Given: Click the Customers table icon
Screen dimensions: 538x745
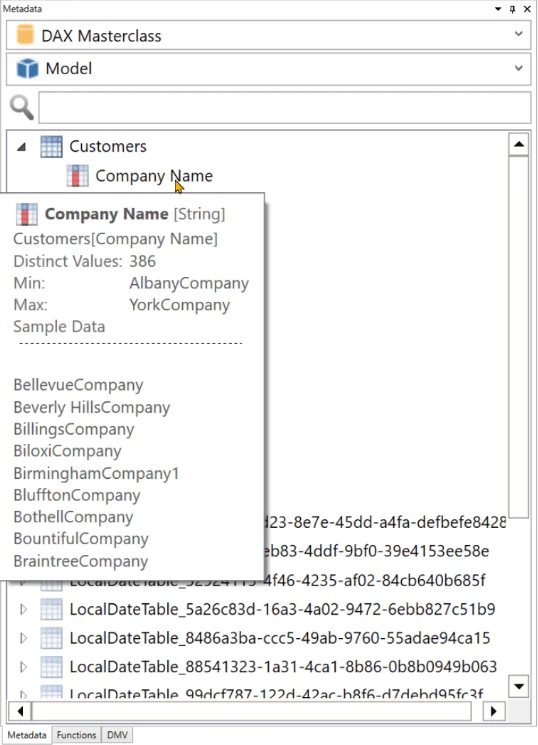Looking at the screenshot, I should (x=51, y=146).
